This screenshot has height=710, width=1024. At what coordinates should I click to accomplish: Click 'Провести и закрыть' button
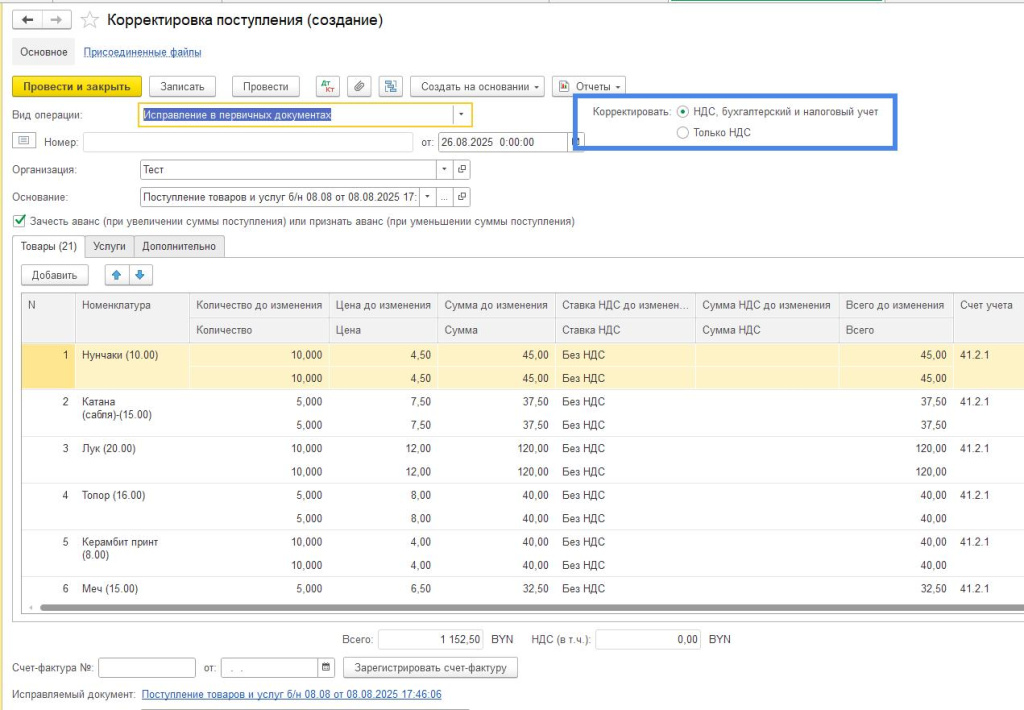[x=77, y=86]
